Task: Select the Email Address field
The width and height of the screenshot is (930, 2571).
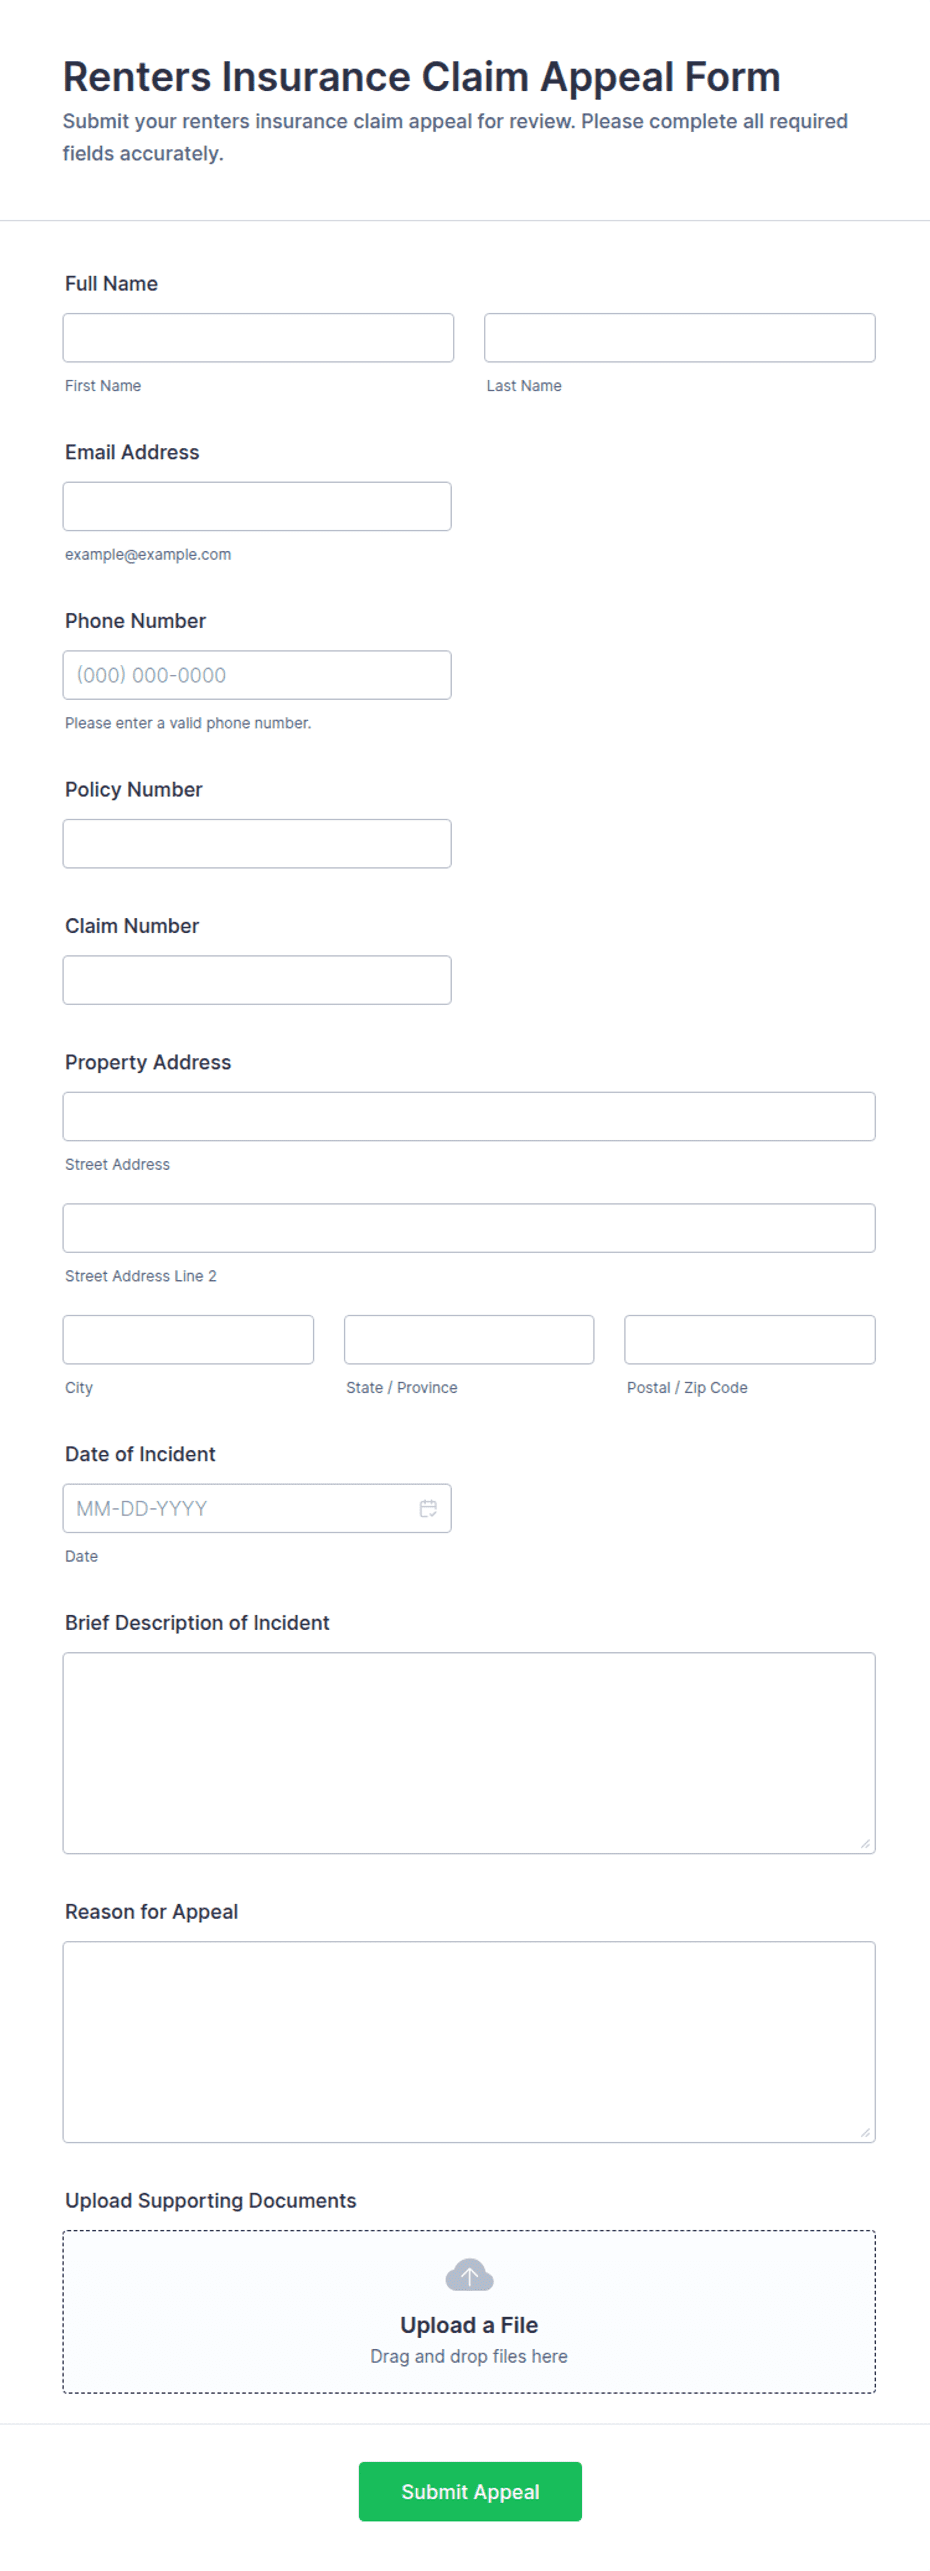Action: pyautogui.click(x=257, y=507)
